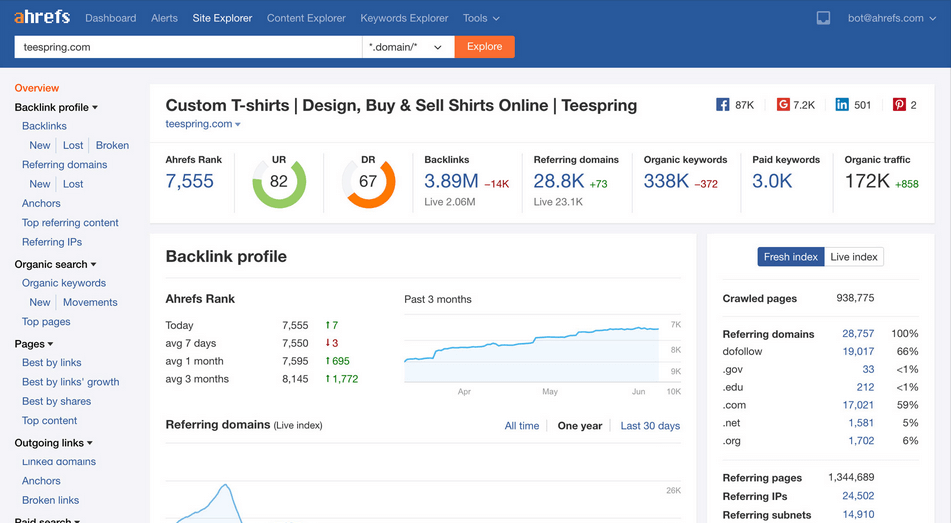
Task: Collapse the Organic search sidebar section
Action: click(x=55, y=264)
